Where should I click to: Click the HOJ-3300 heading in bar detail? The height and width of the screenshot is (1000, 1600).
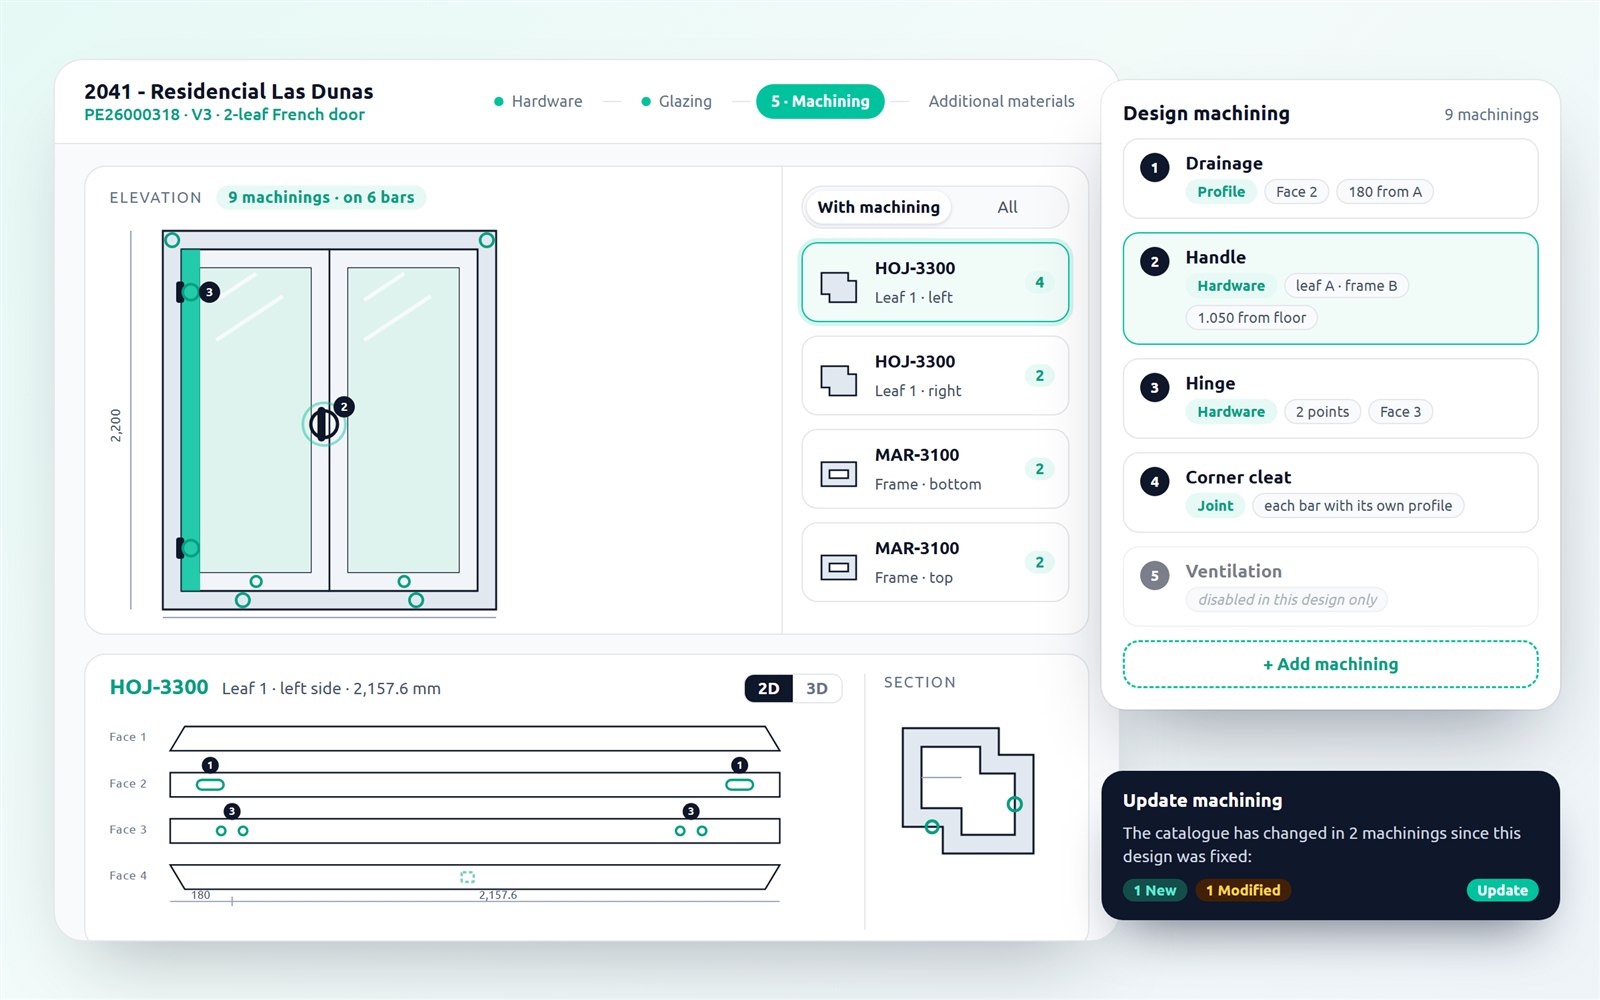(159, 687)
